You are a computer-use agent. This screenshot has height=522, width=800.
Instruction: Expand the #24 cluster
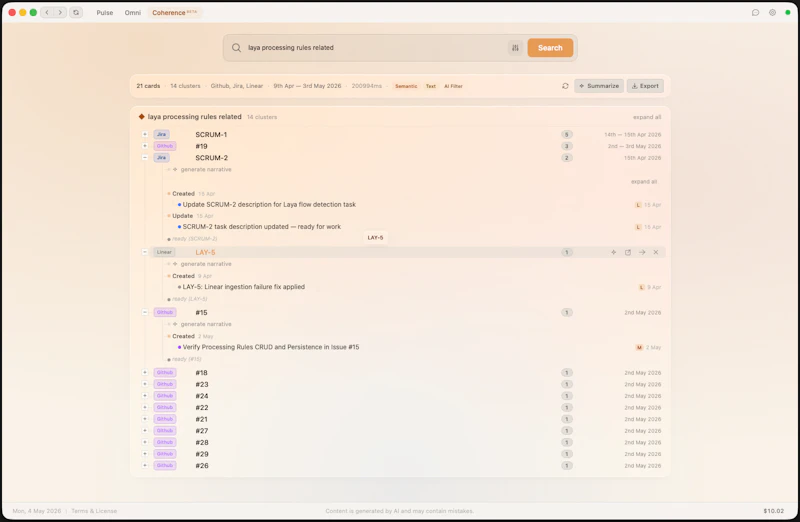[145, 396]
